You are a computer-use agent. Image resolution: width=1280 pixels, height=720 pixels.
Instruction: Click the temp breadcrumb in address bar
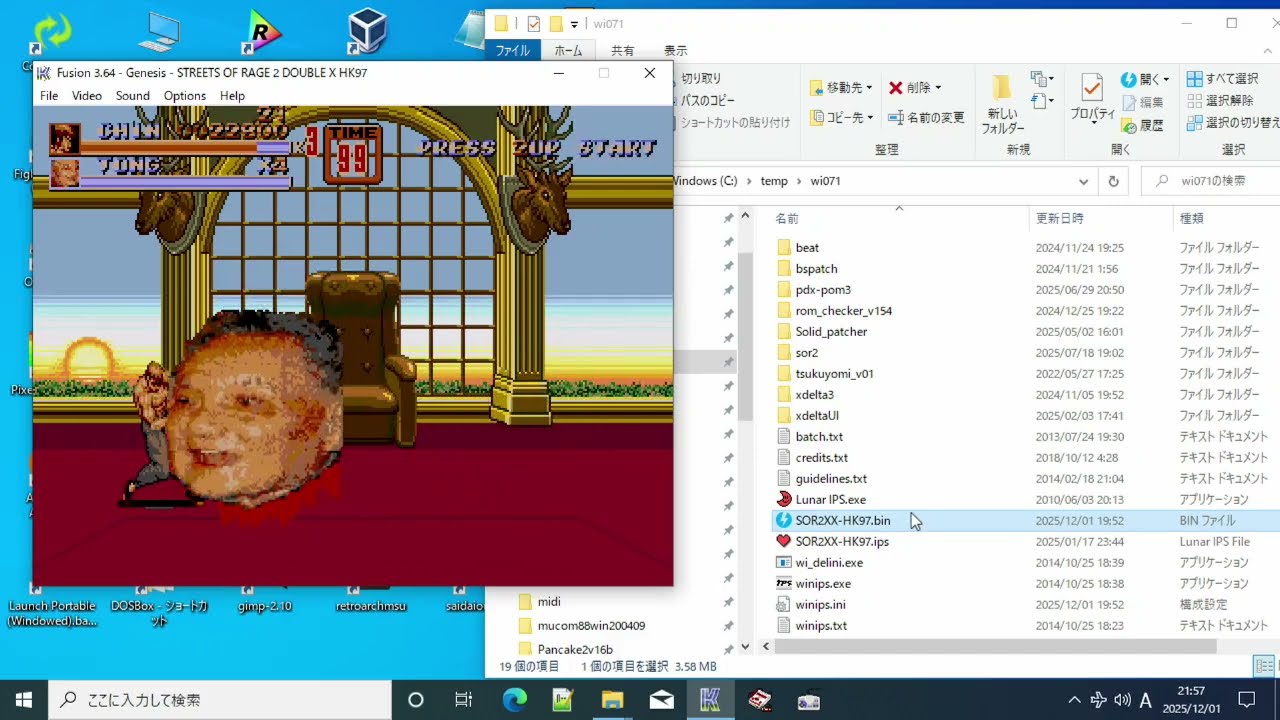[774, 182]
